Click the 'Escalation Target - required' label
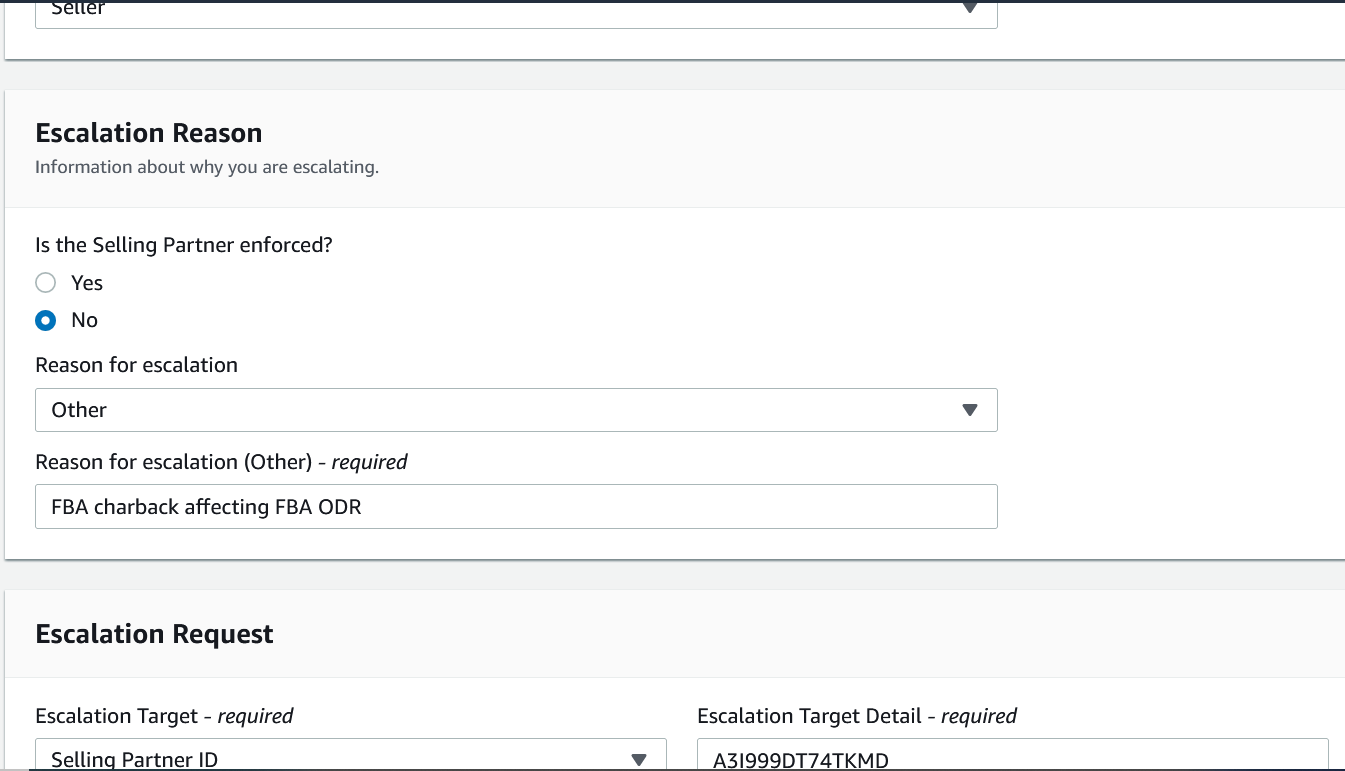This screenshot has height=771, width=1345. point(164,716)
